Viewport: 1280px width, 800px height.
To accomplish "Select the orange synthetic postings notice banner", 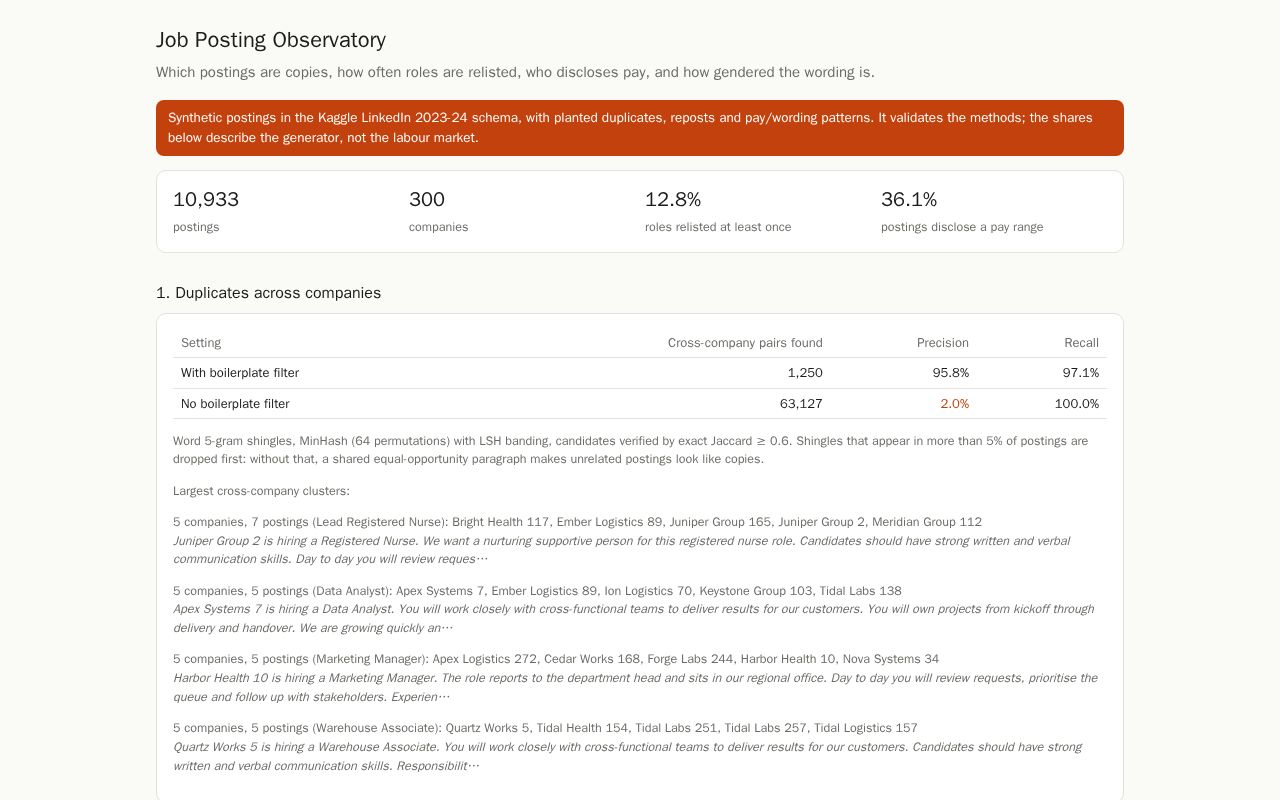I will tap(640, 128).
